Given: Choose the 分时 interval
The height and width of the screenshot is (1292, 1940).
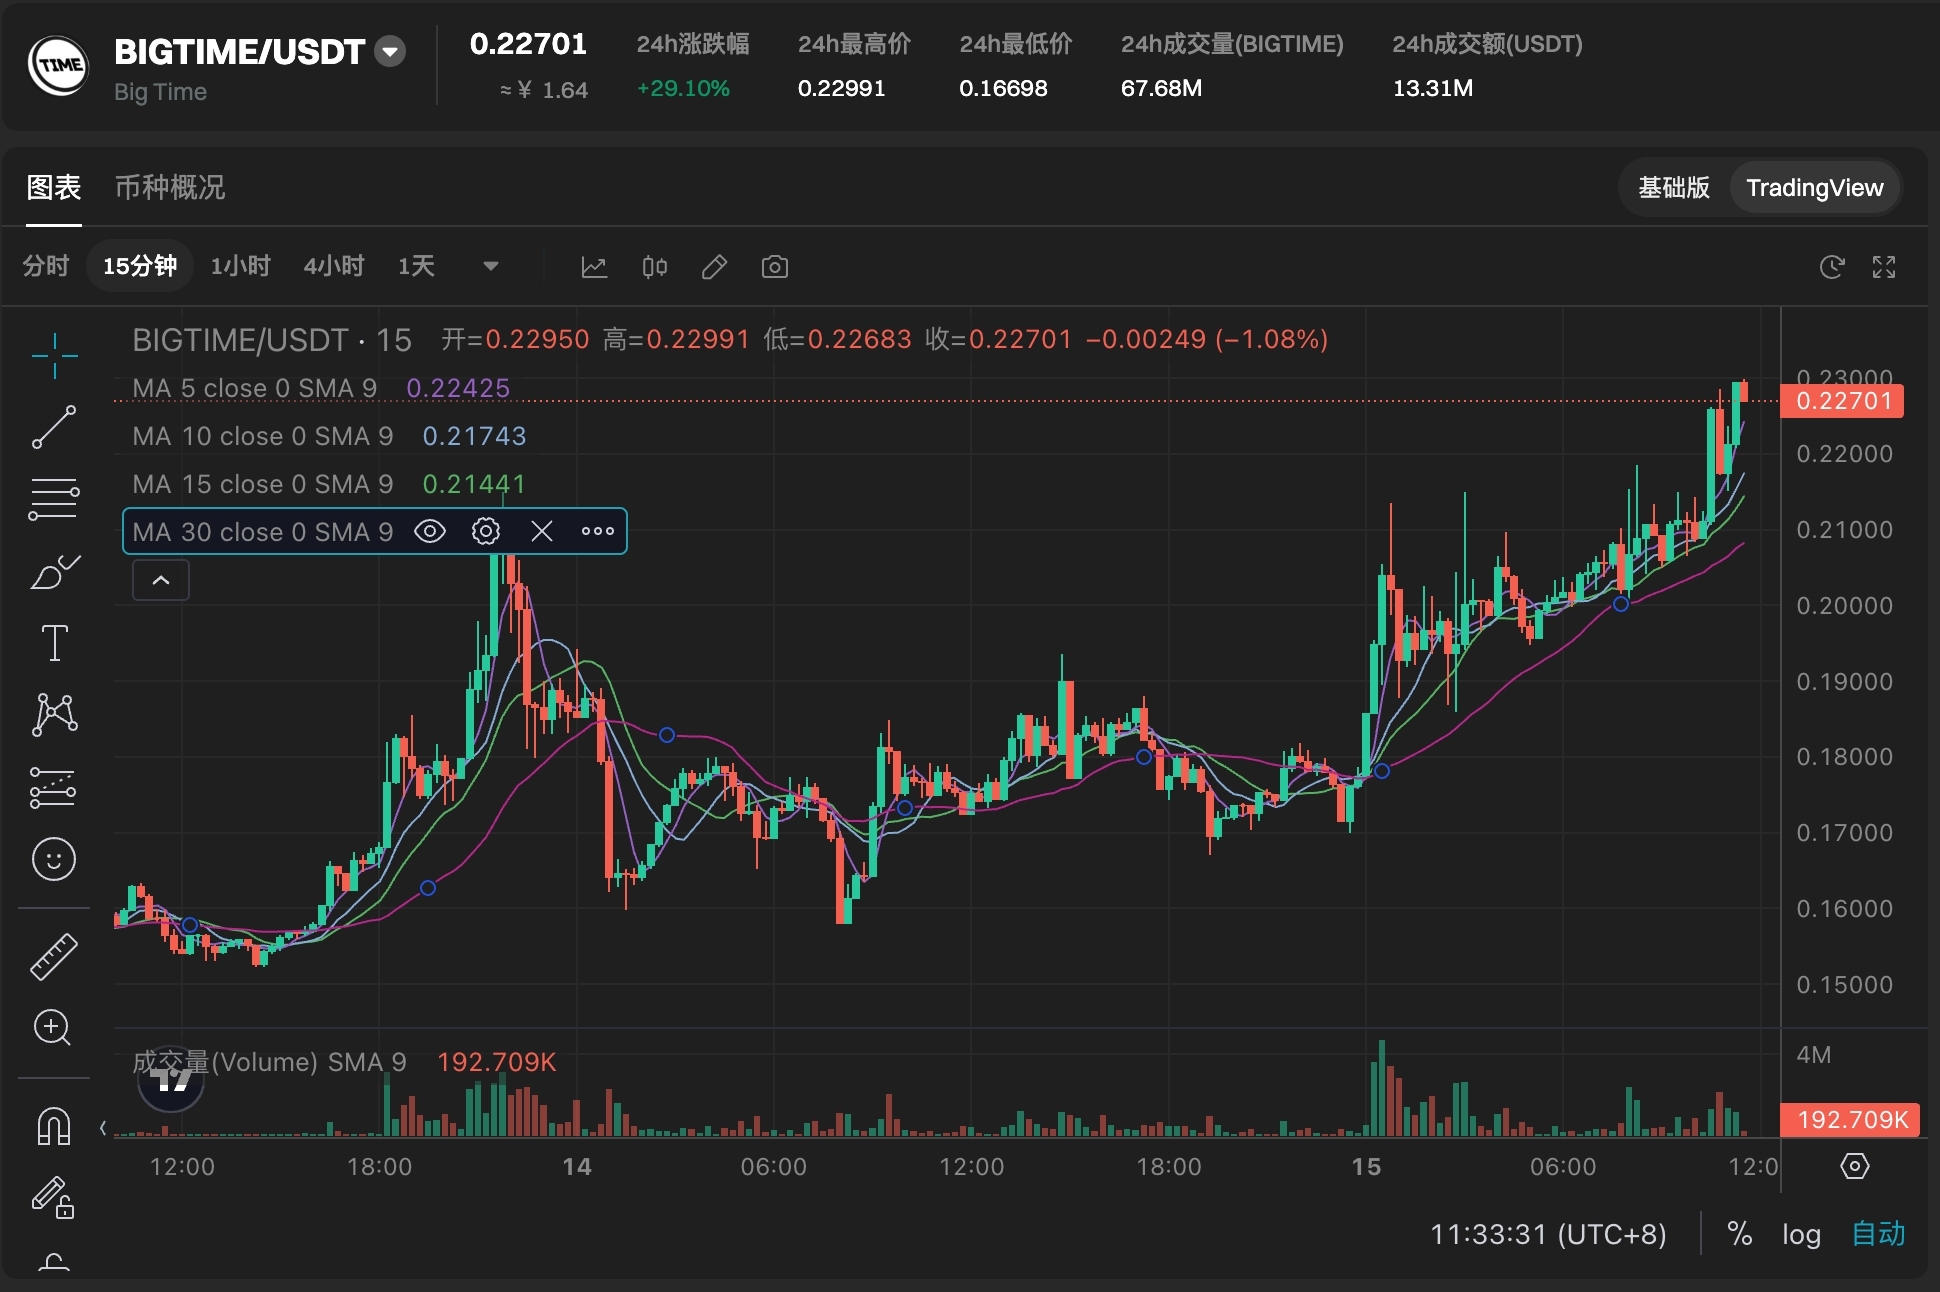Looking at the screenshot, I should 46,266.
